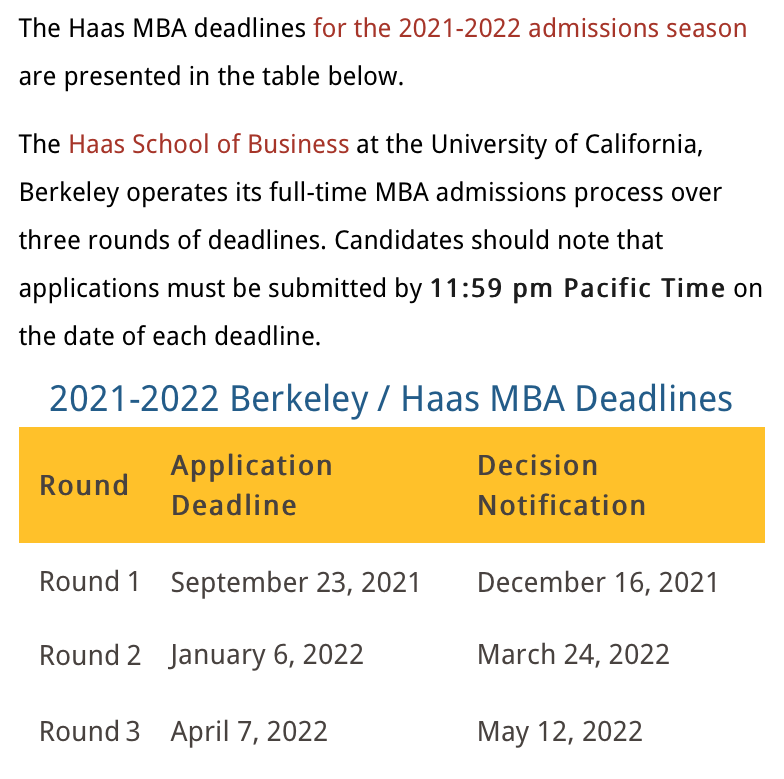The width and height of the screenshot is (784, 779).
Task: Select the Round 3 row label
Action: pyautogui.click(x=90, y=732)
